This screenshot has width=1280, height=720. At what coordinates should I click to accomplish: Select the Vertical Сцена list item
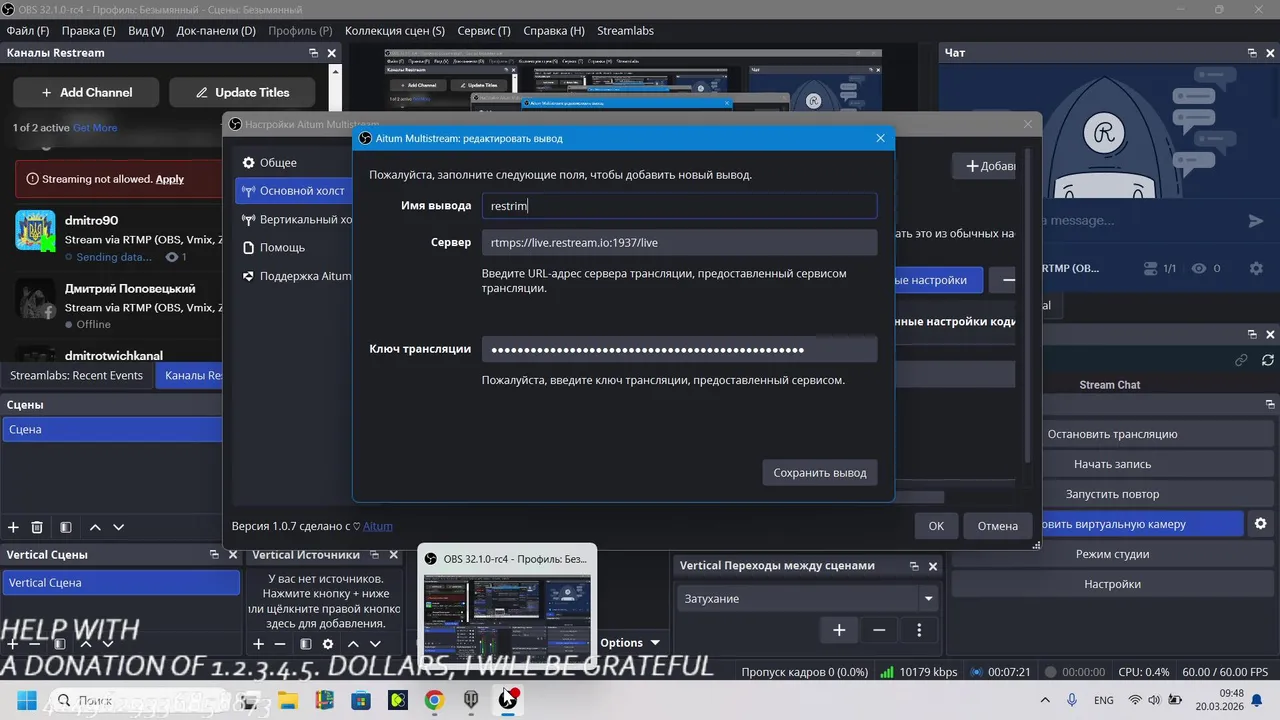click(121, 583)
